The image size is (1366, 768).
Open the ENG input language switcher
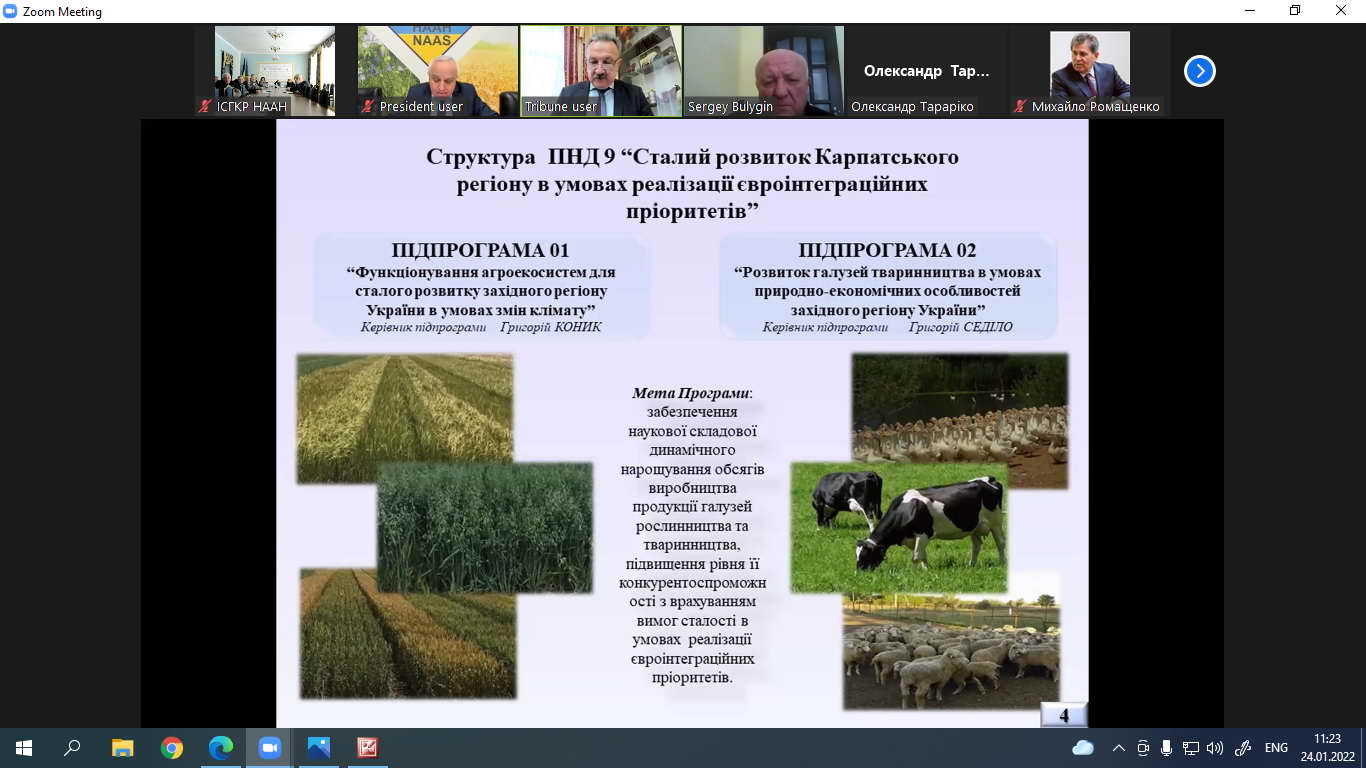click(x=1276, y=747)
